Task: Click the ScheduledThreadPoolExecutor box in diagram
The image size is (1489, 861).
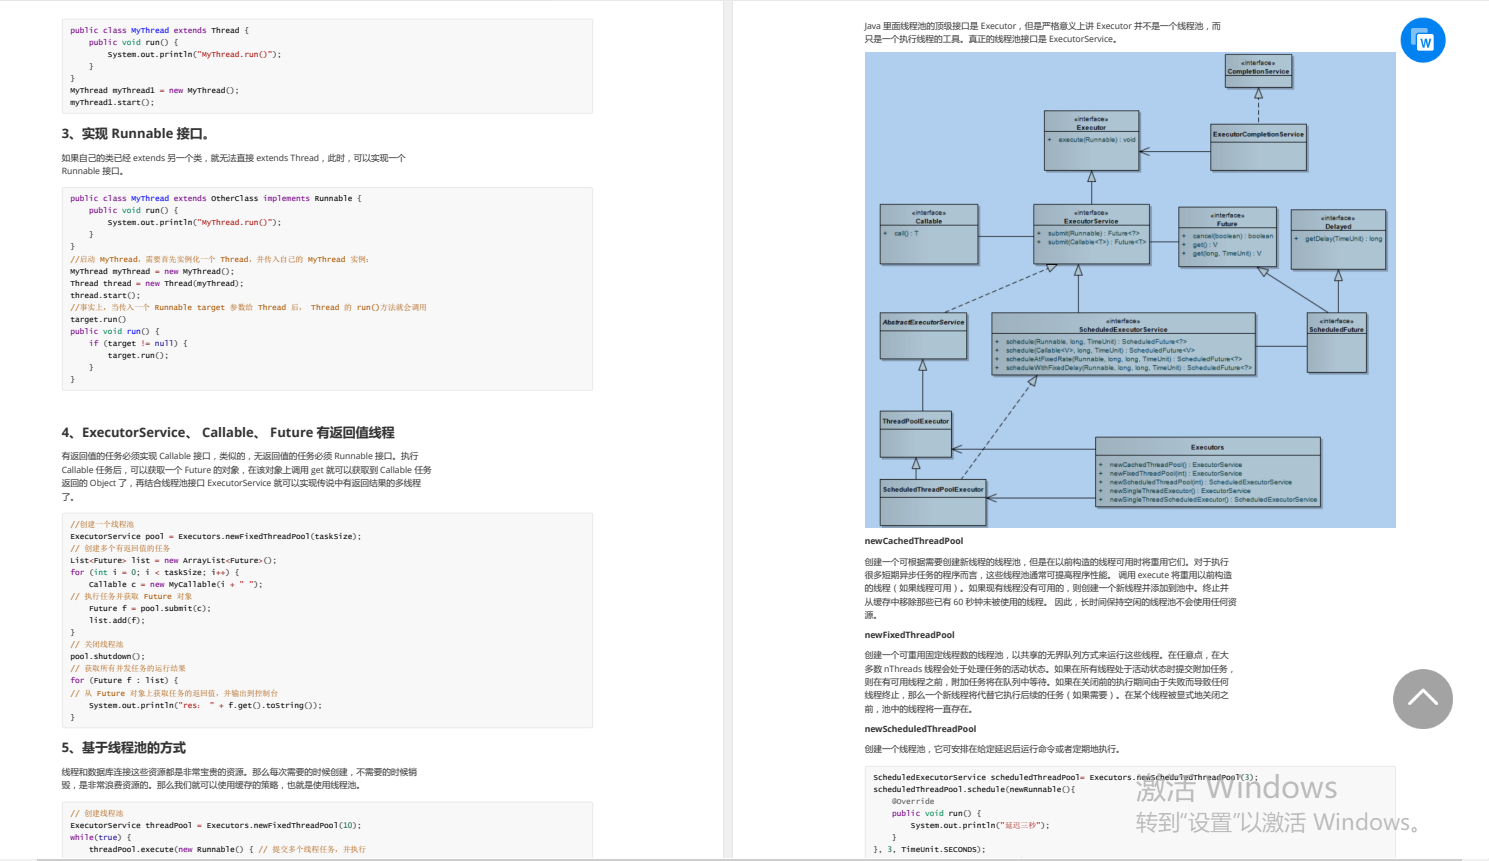Action: pyautogui.click(x=934, y=502)
